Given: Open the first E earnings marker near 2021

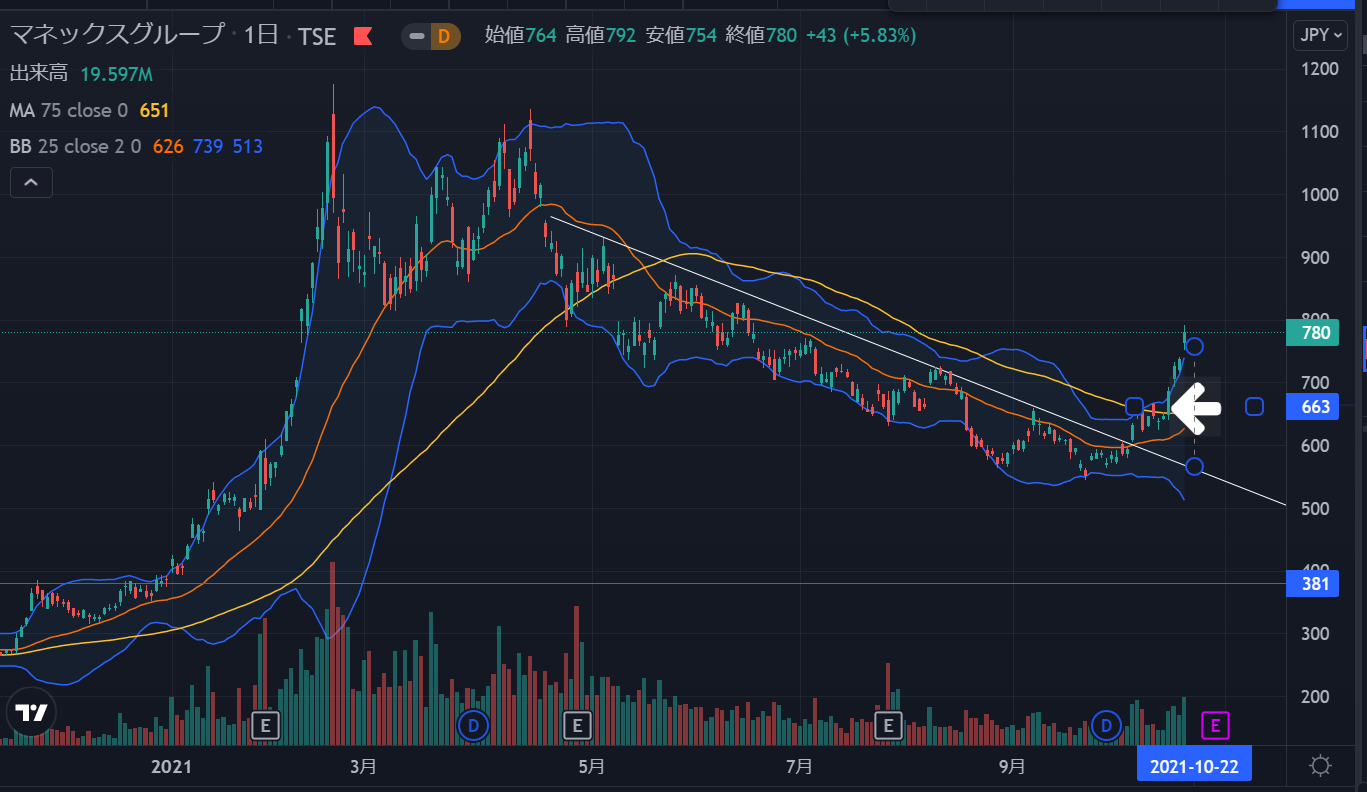Looking at the screenshot, I should pos(265,725).
